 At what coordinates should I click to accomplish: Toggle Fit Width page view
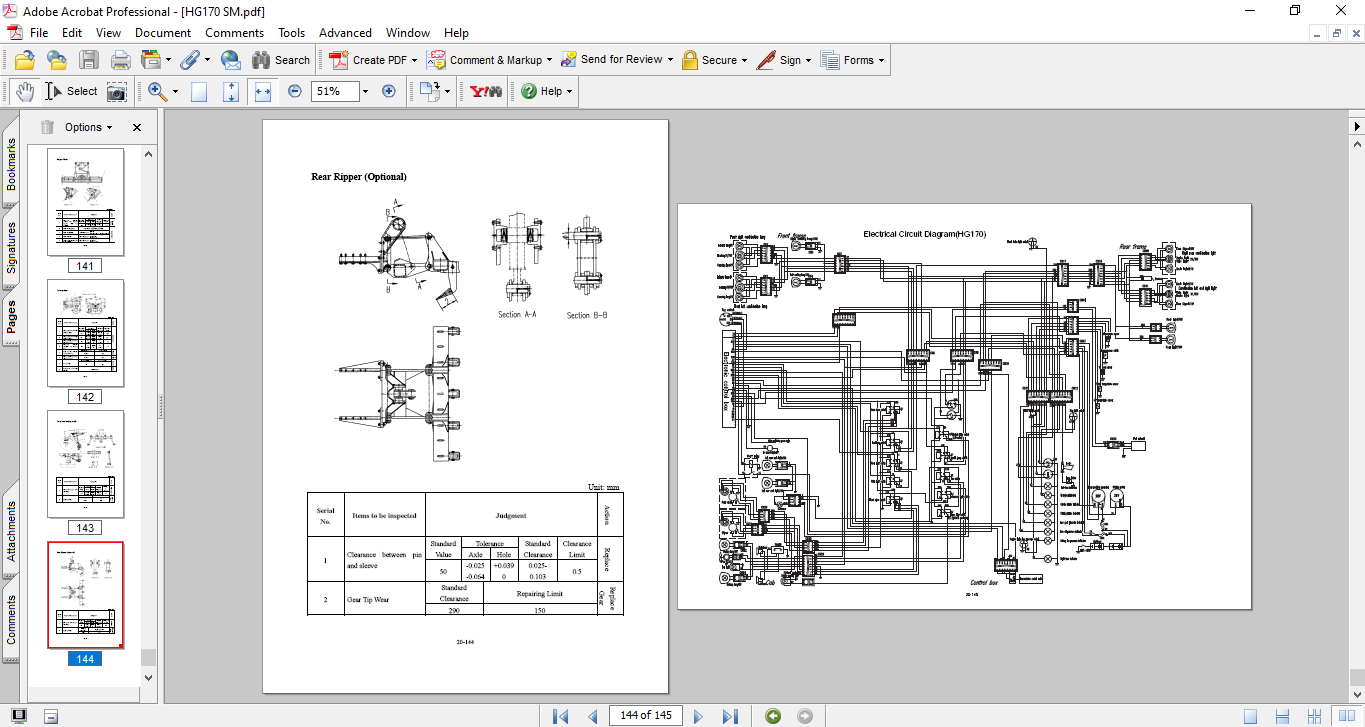263,91
